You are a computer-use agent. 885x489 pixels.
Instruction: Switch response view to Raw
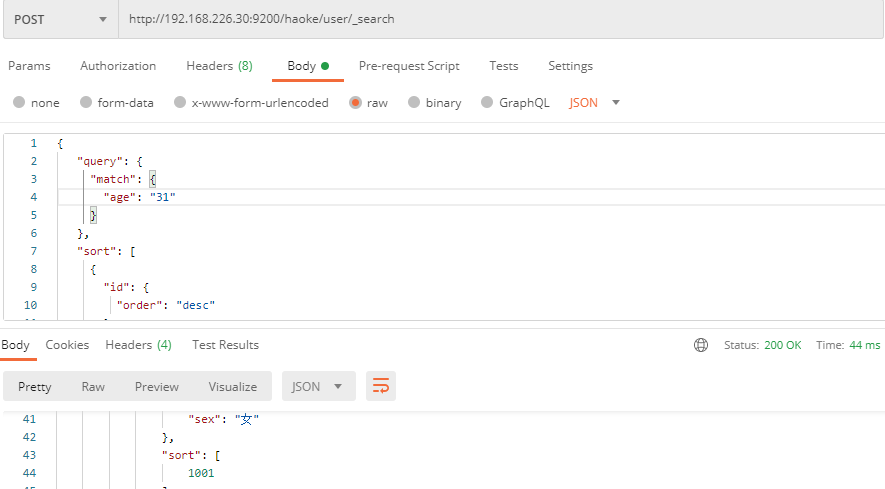[x=93, y=387]
